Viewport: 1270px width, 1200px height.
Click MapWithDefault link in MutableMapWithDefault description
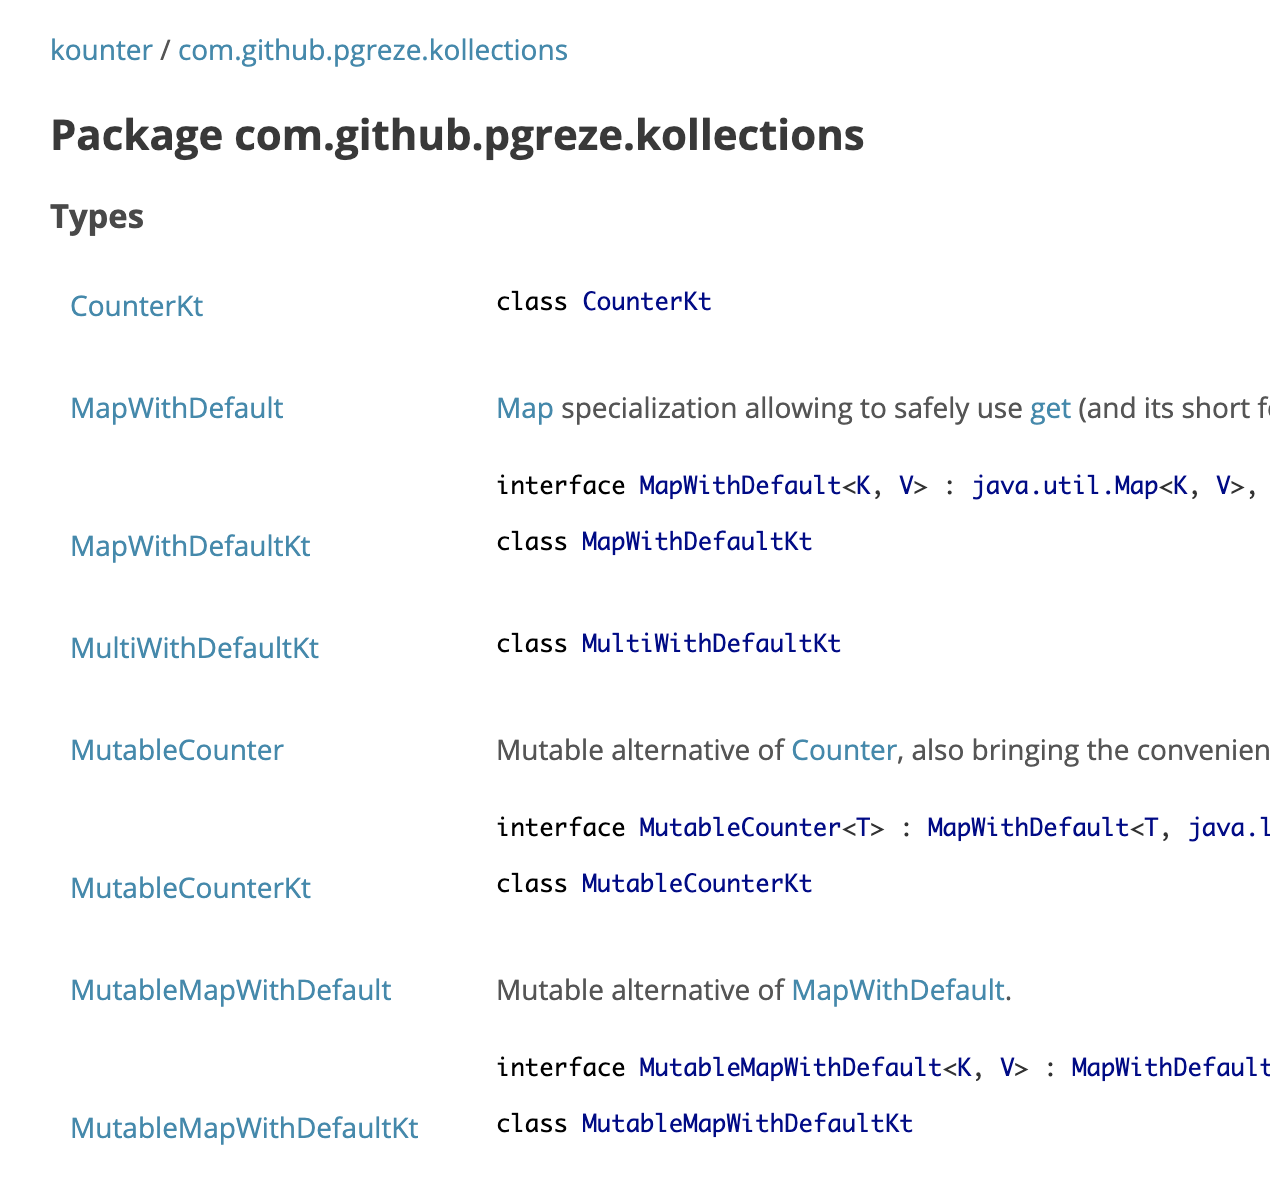(x=897, y=990)
